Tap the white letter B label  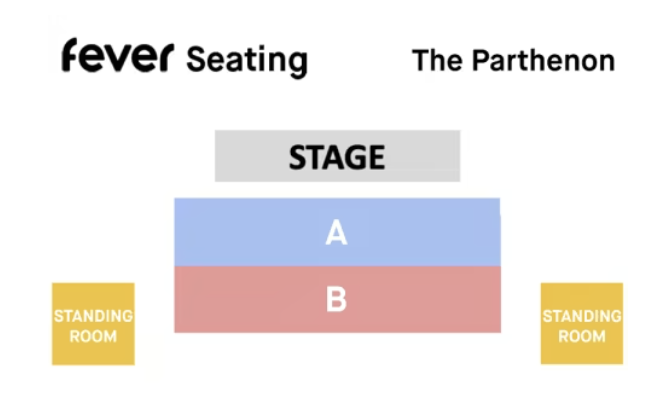(336, 299)
